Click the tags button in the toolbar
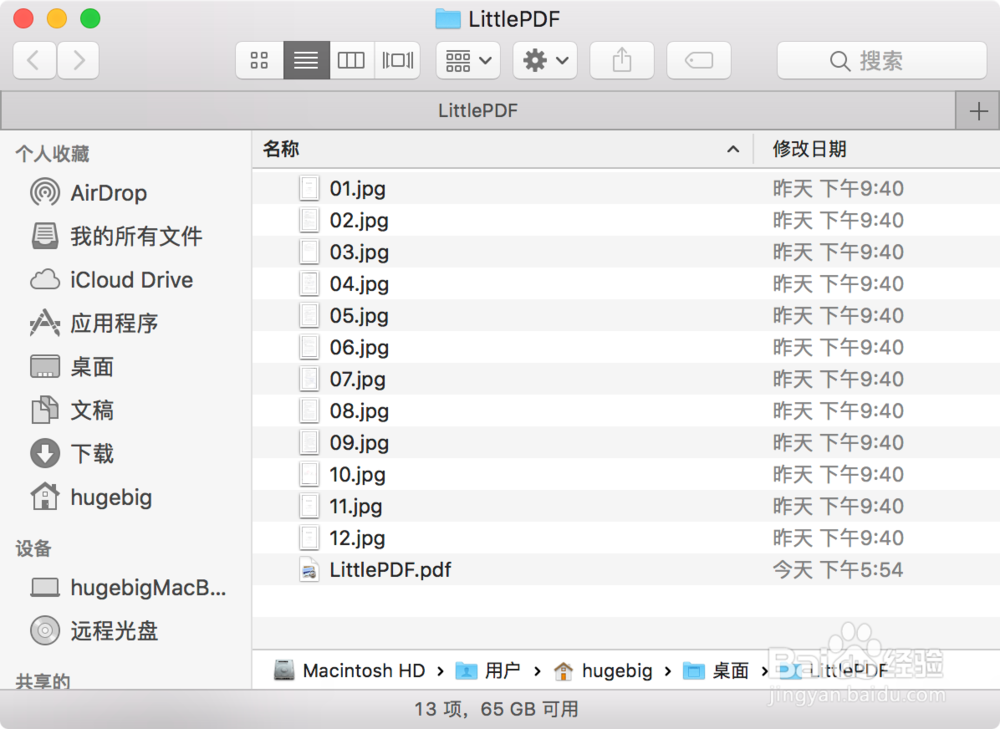 698,60
